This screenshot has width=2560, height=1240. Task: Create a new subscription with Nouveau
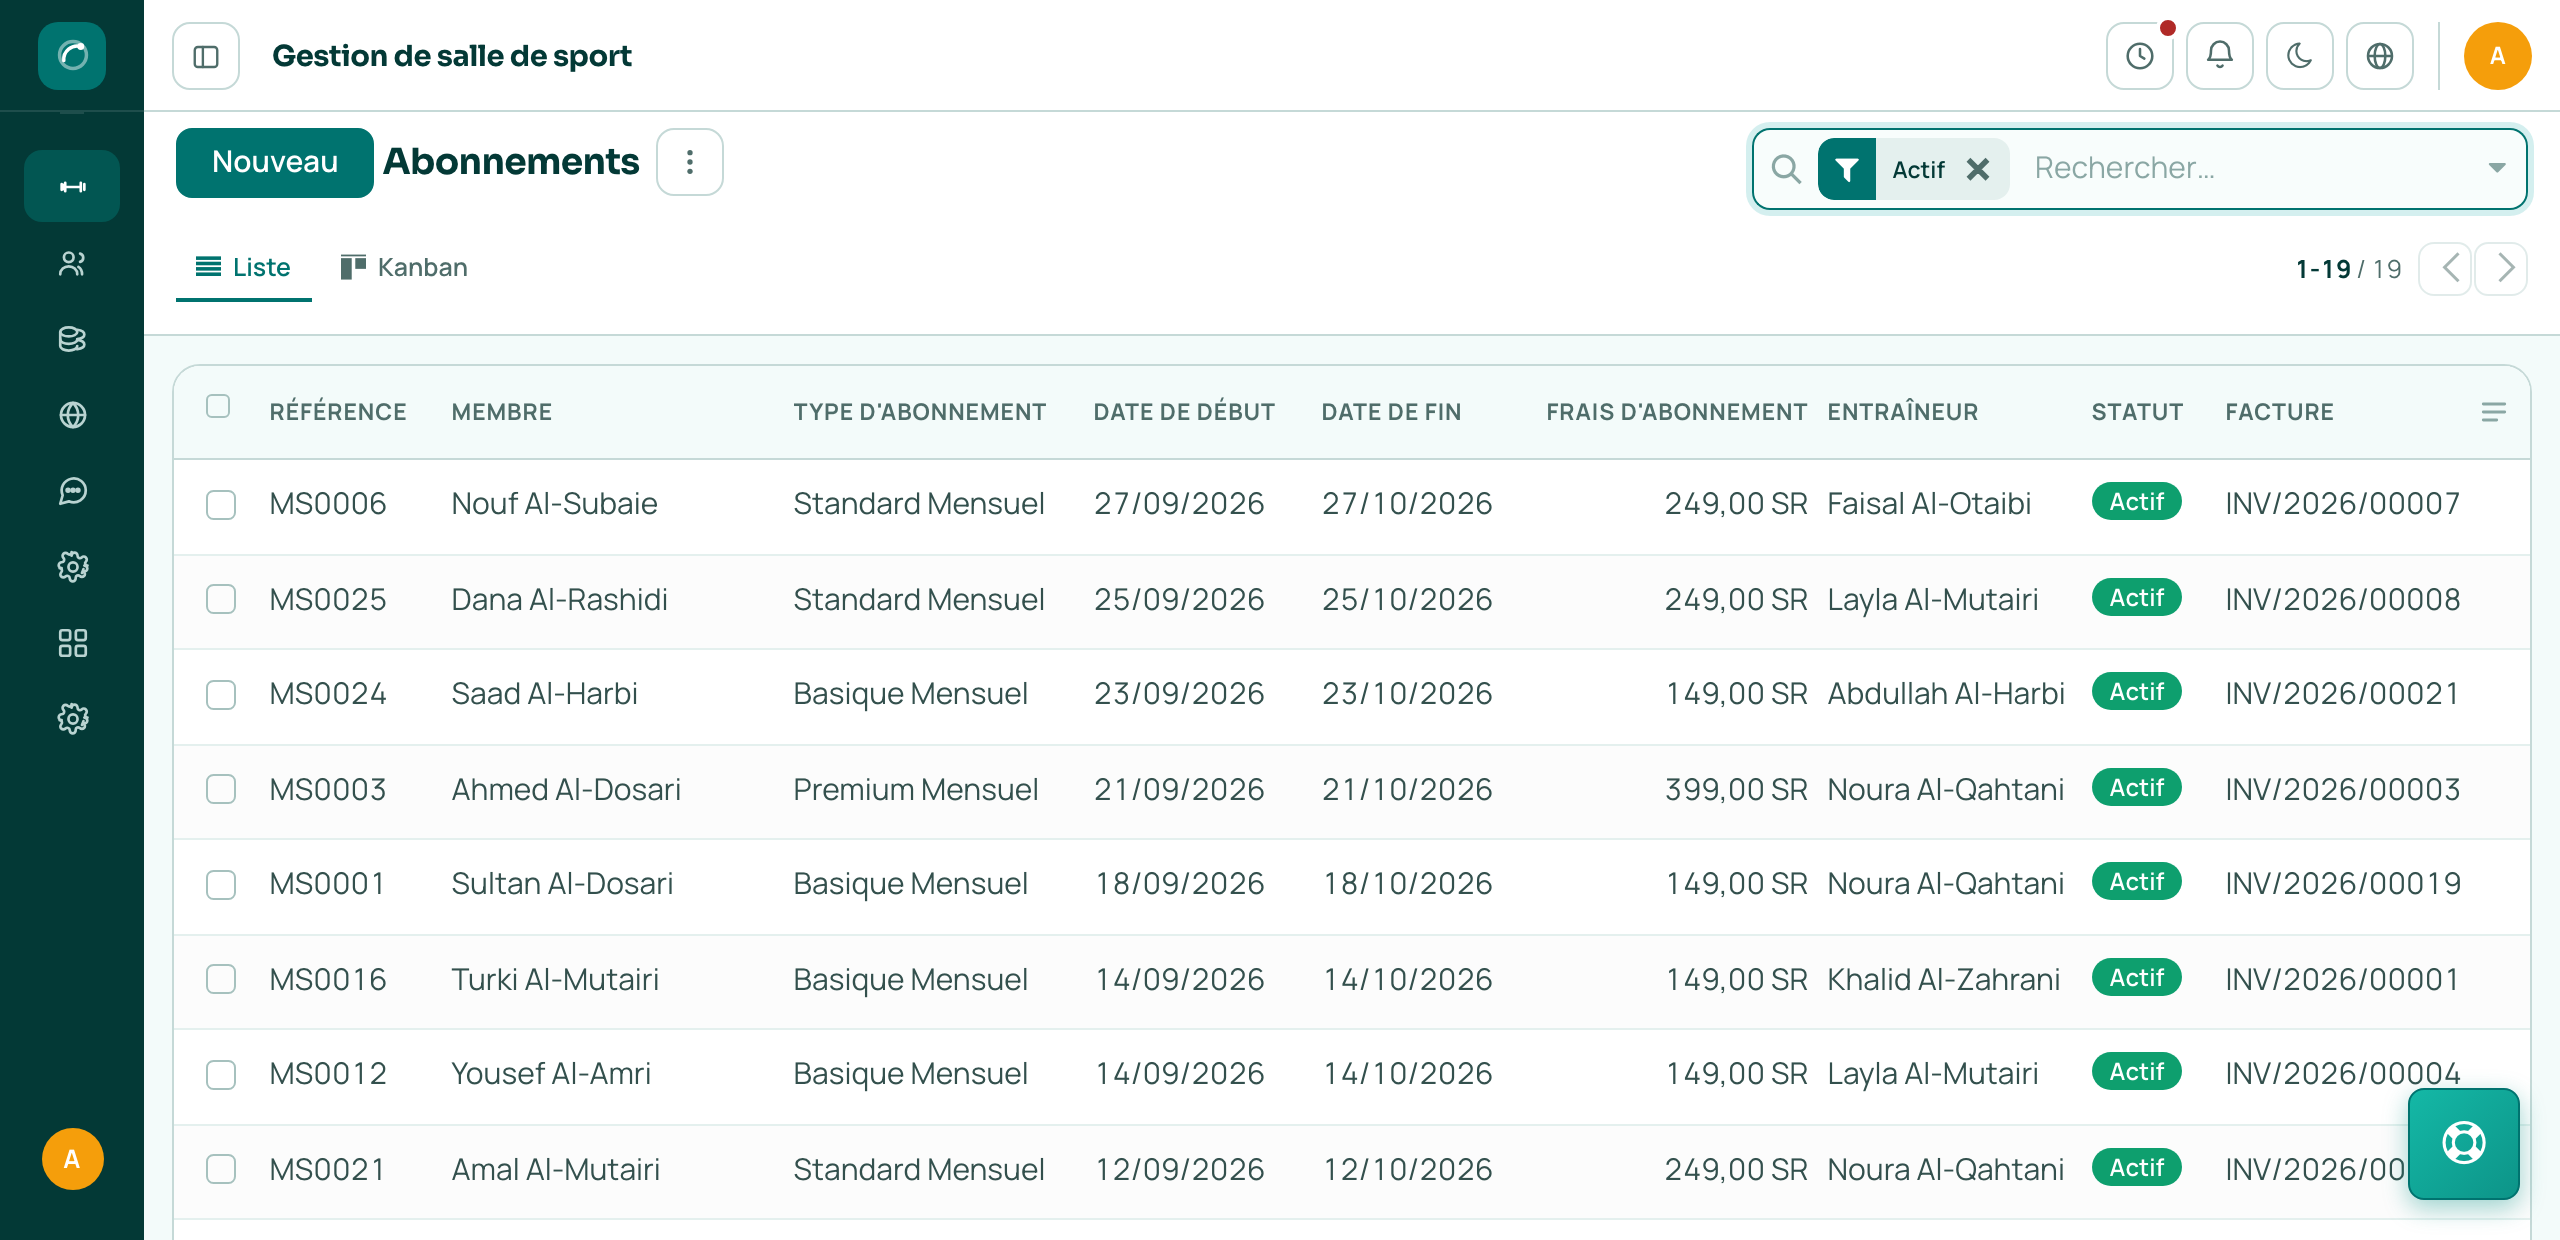click(275, 162)
